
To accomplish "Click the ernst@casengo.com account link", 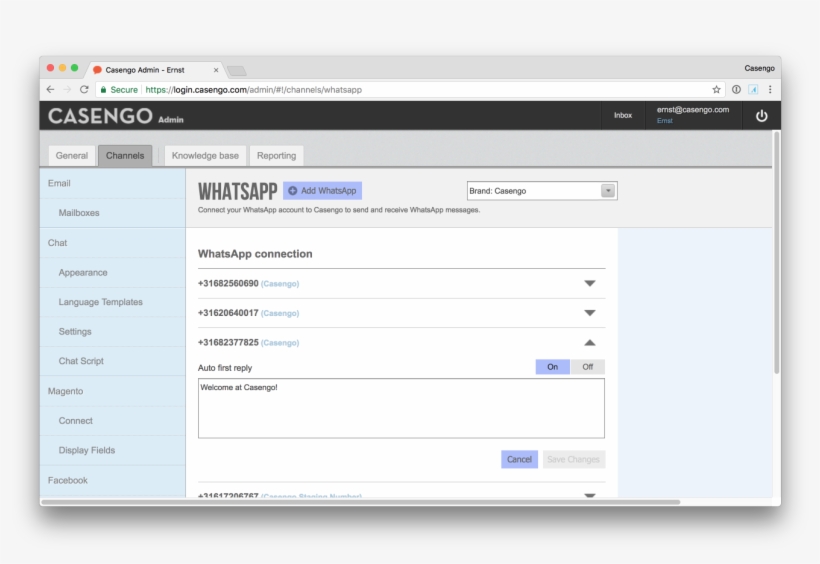I will 692,110.
